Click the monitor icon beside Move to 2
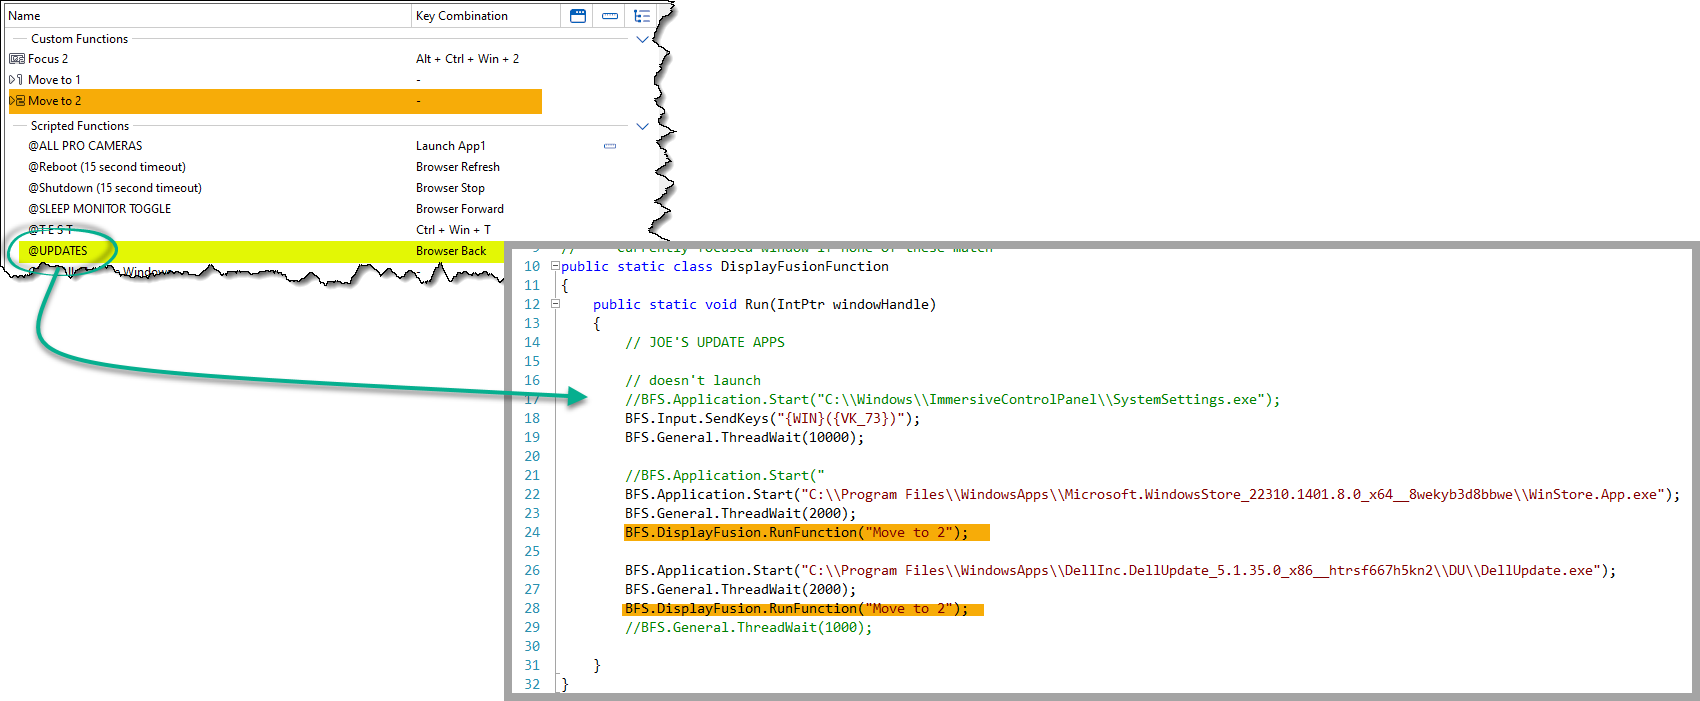Screen dimensions: 1700x701 click(x=17, y=101)
